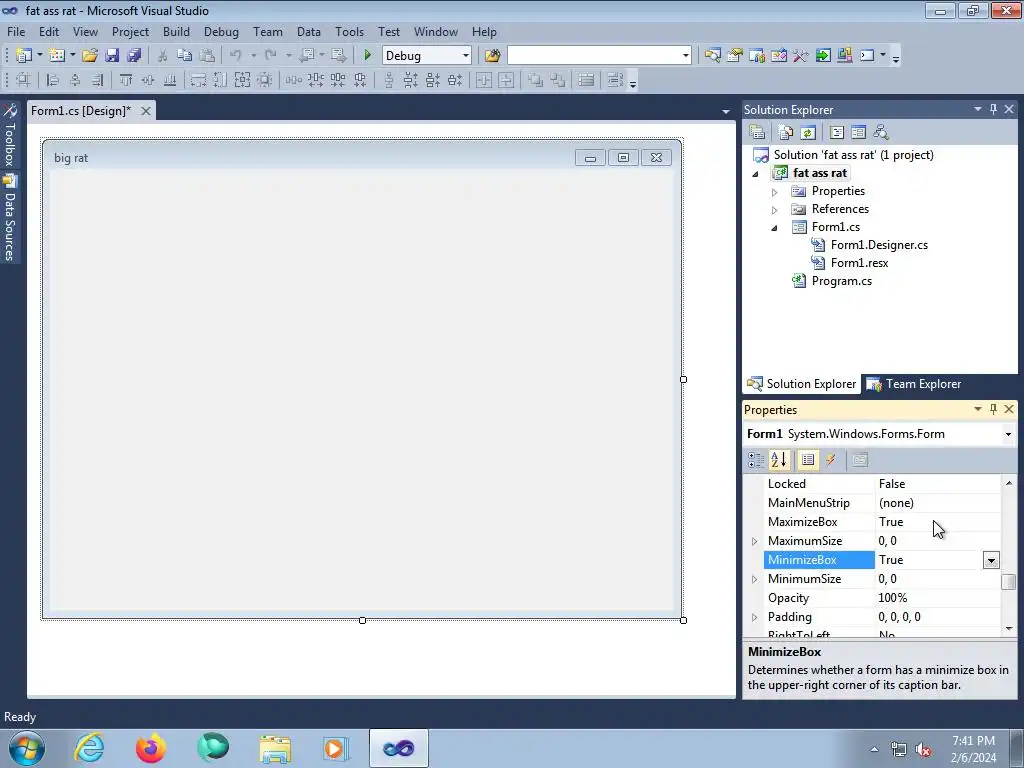Open the Build menu
This screenshot has height=768, width=1024.
click(x=176, y=31)
